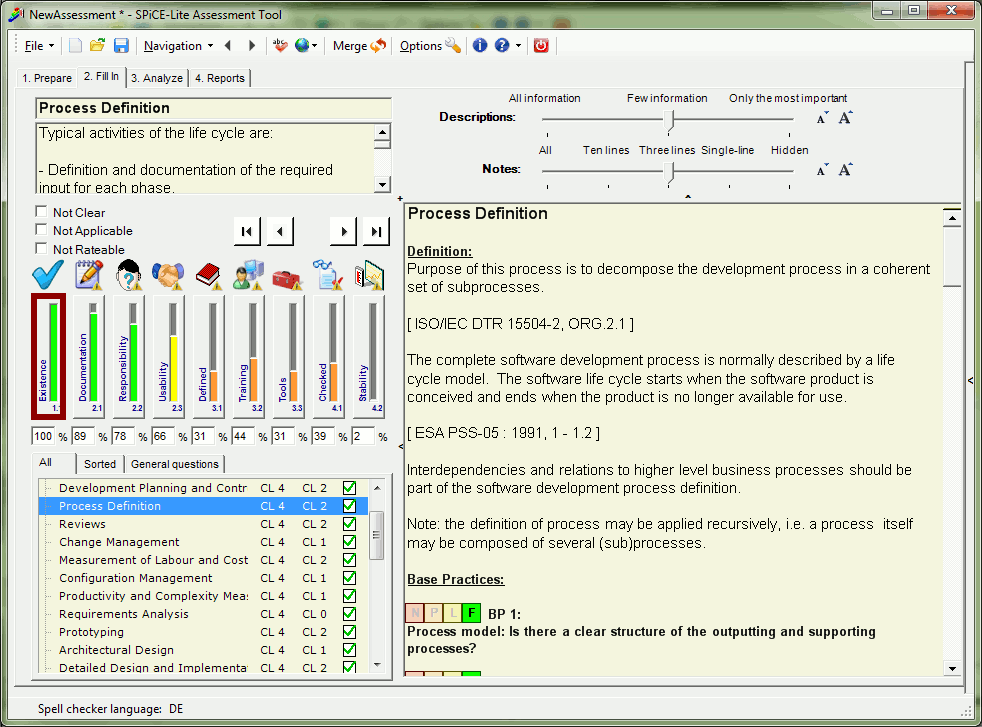Click F rating for BP 1
982x727 pixels.
pos(471,612)
